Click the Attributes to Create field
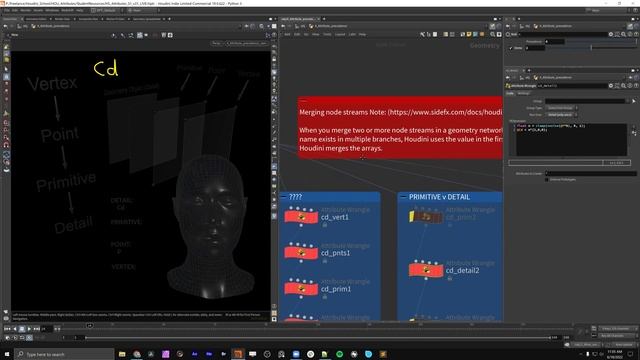Viewport: 640px width, 360px height. click(591, 173)
